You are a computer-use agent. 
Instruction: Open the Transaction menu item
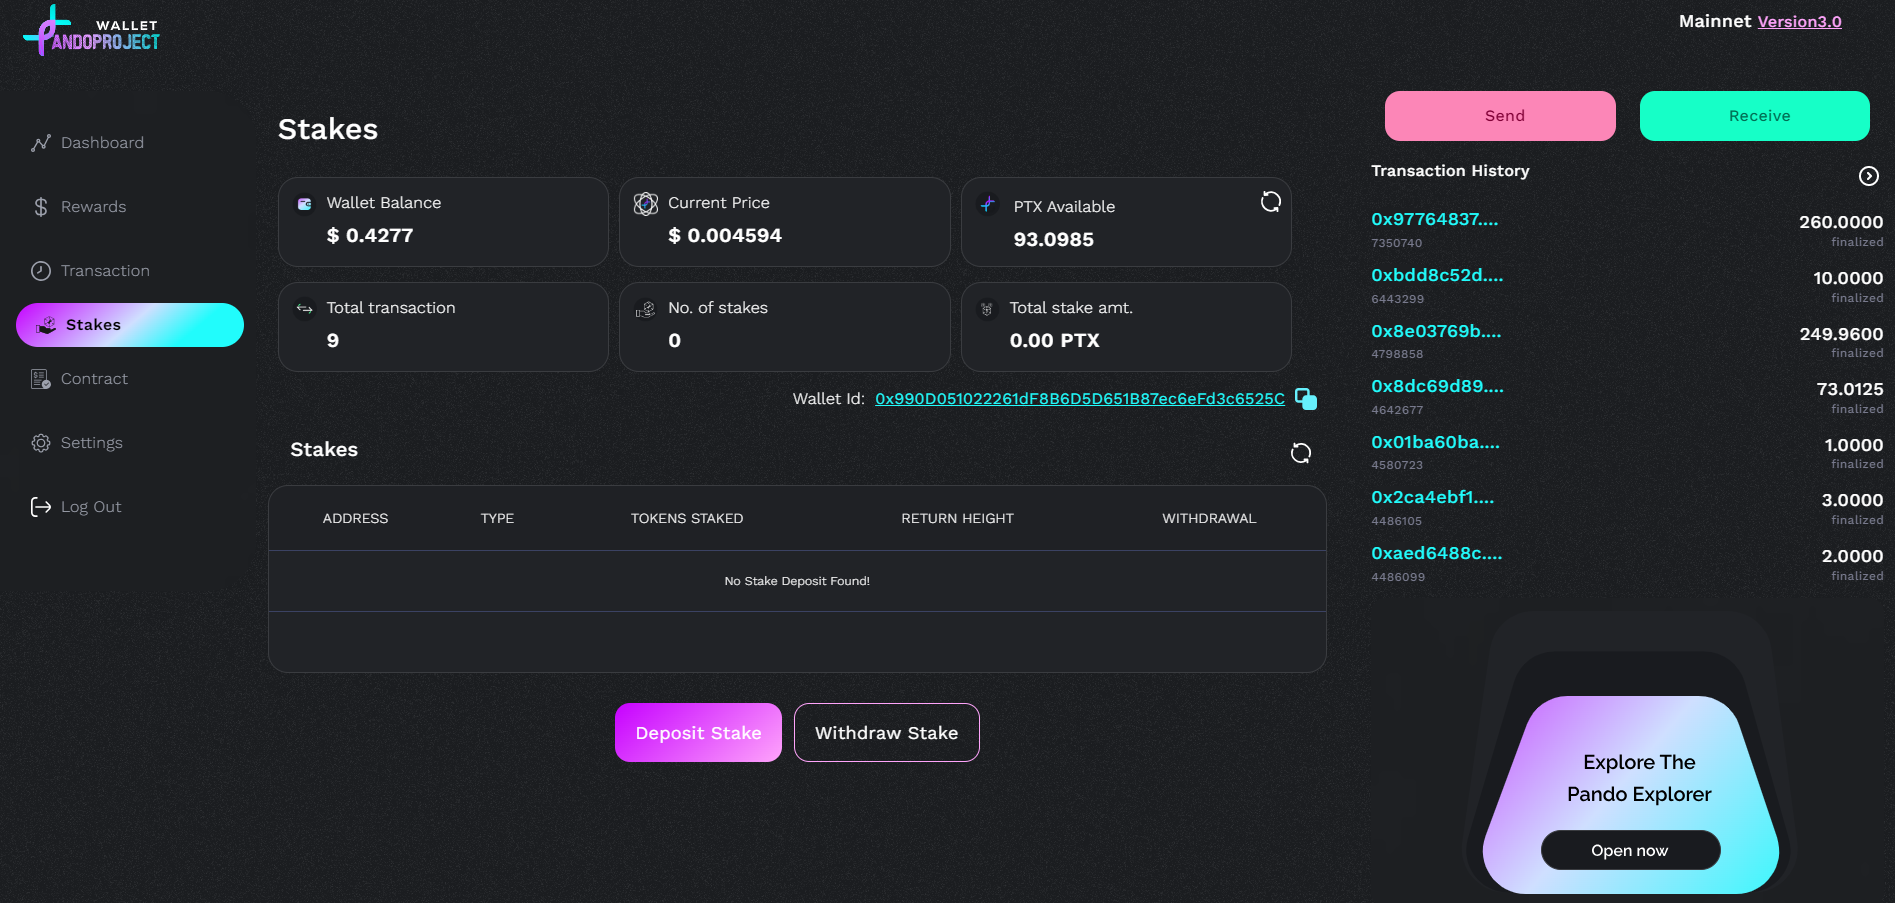point(105,271)
